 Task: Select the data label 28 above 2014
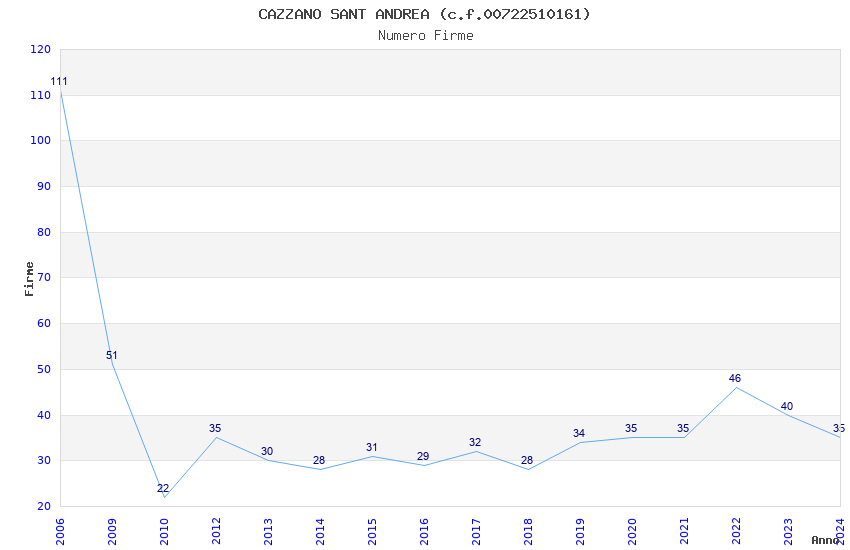coord(319,460)
